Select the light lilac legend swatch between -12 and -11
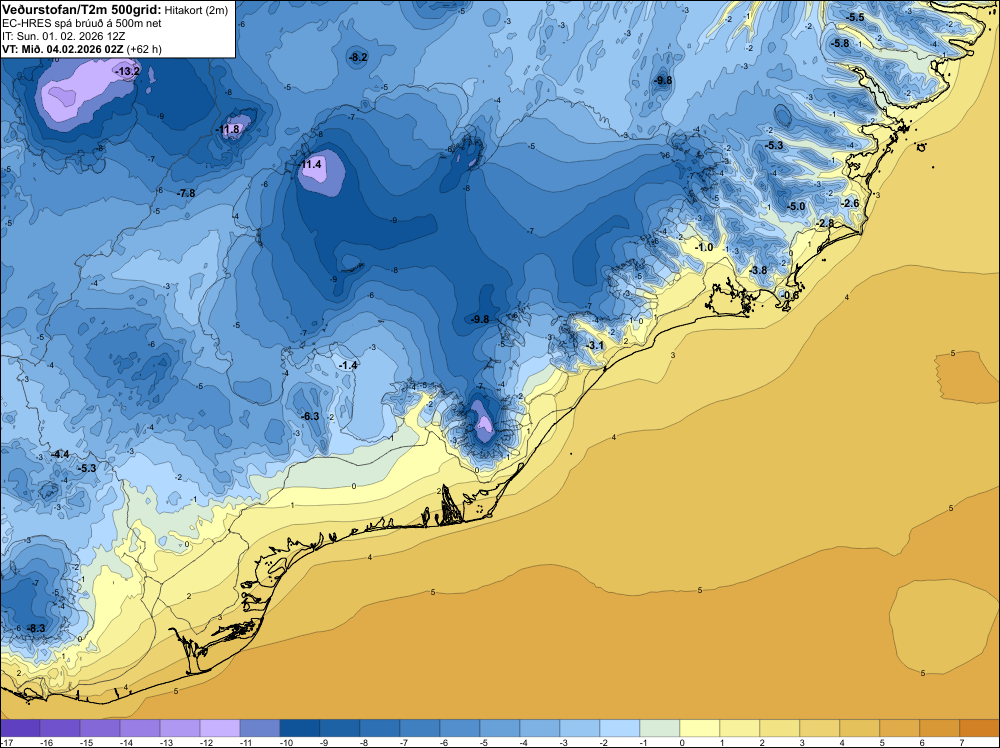The width and height of the screenshot is (1000, 748). click(x=220, y=728)
